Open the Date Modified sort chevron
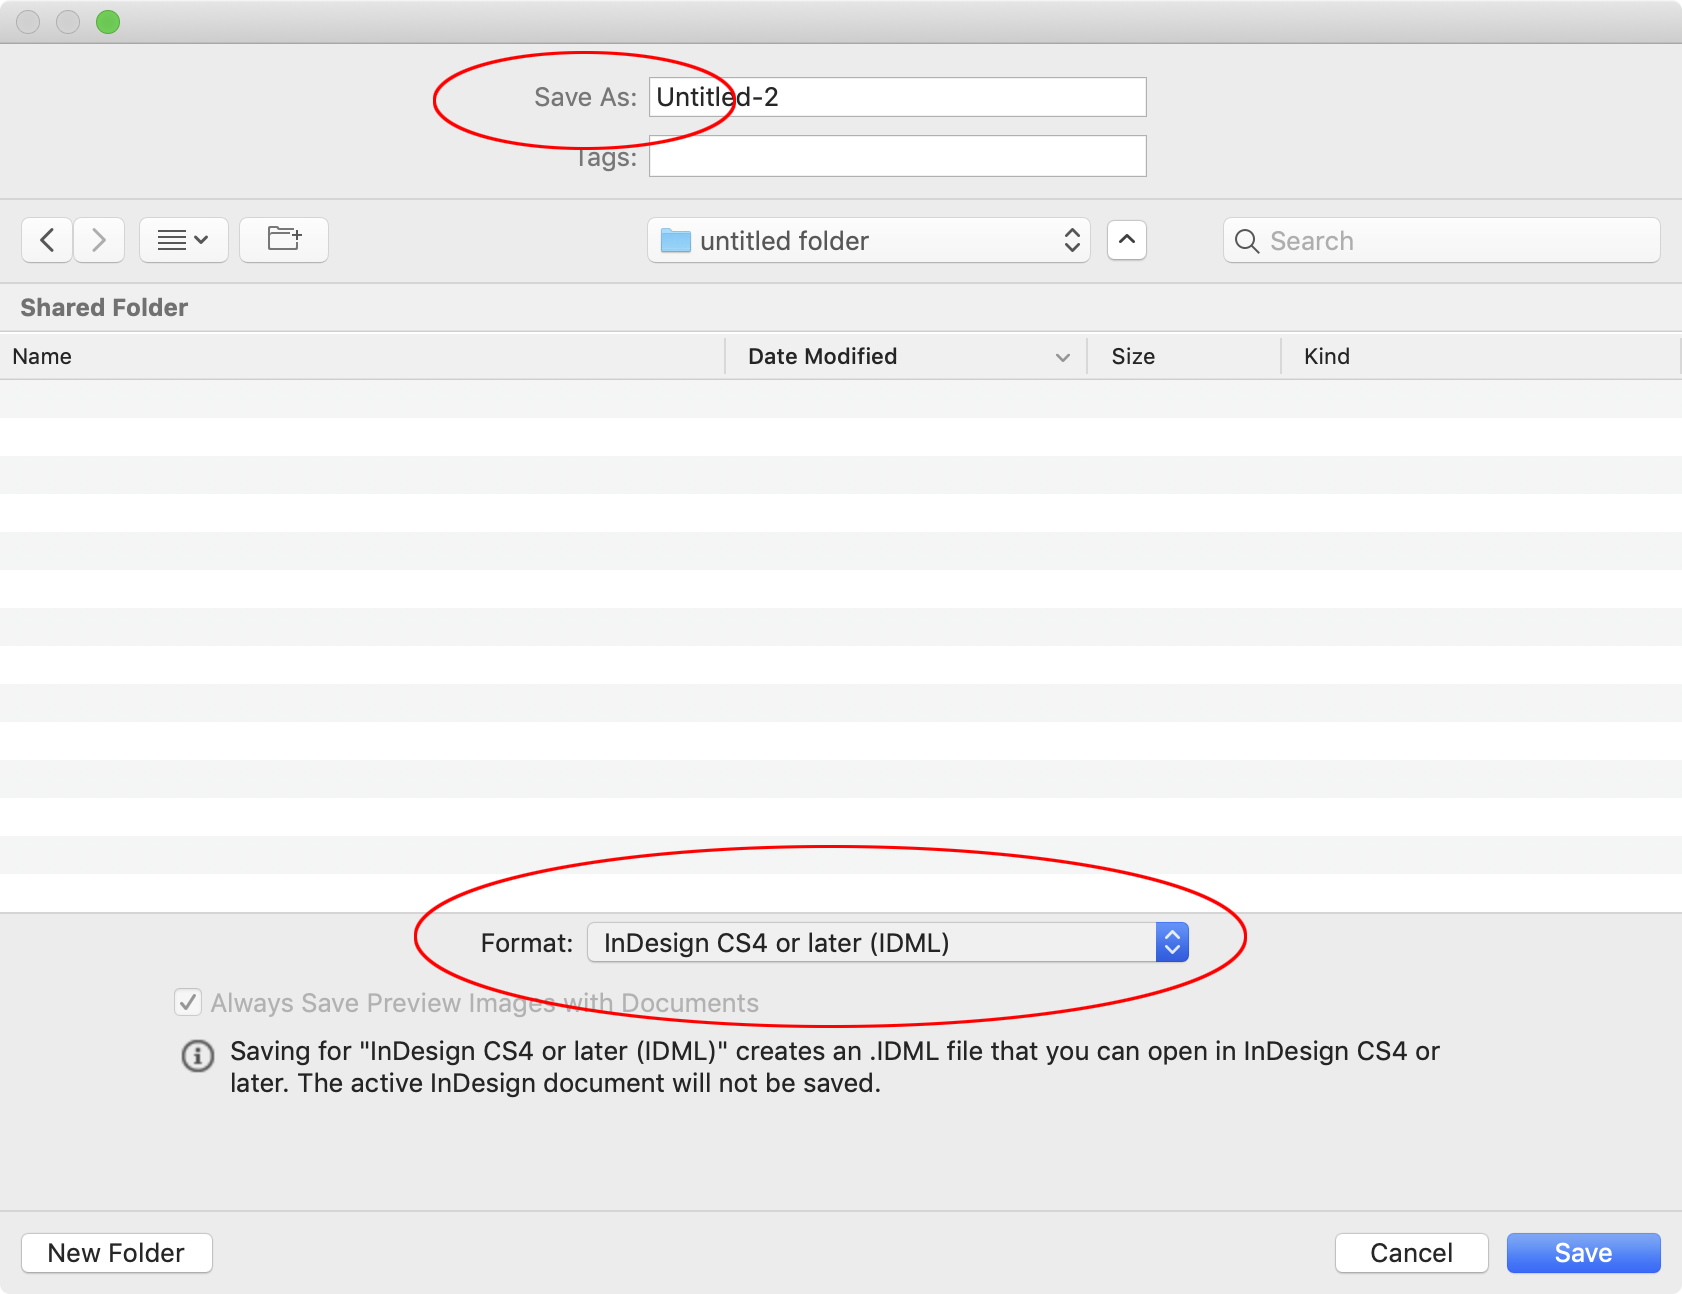This screenshot has width=1682, height=1294. [1062, 356]
